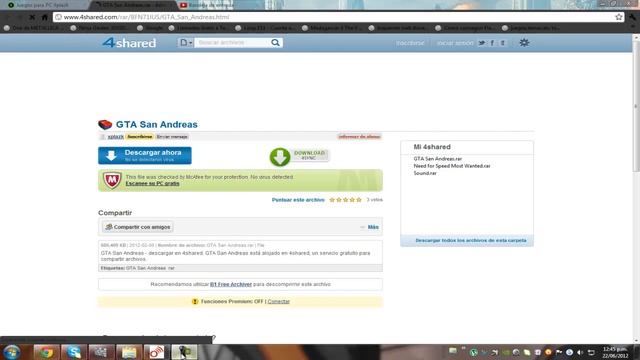Click the browser home button

[x=45, y=17]
